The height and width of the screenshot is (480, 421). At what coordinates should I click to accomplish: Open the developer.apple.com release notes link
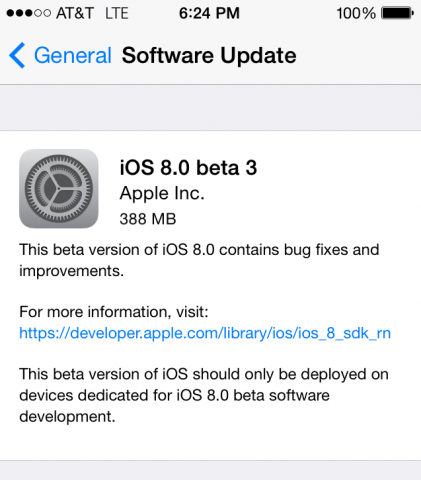(x=205, y=333)
